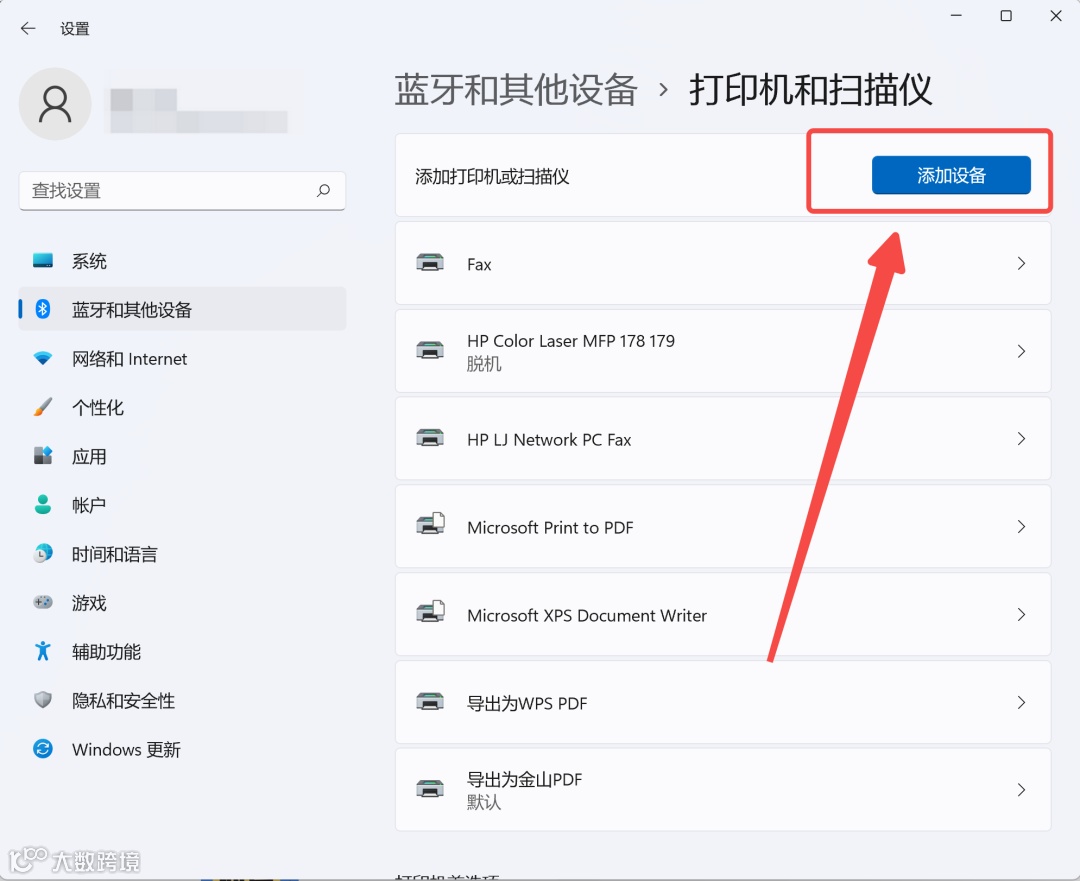Click the blurred account name area
The image size is (1080, 881).
(198, 110)
